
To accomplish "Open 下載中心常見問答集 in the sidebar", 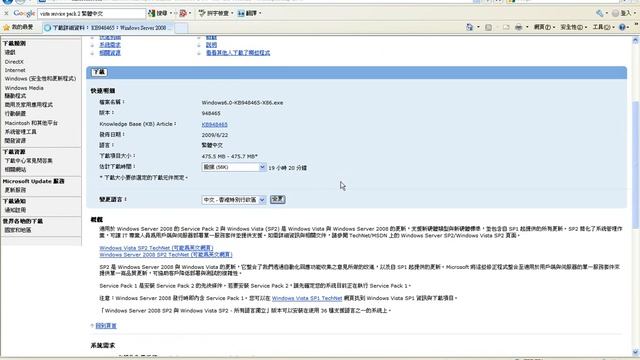I will click(x=29, y=160).
